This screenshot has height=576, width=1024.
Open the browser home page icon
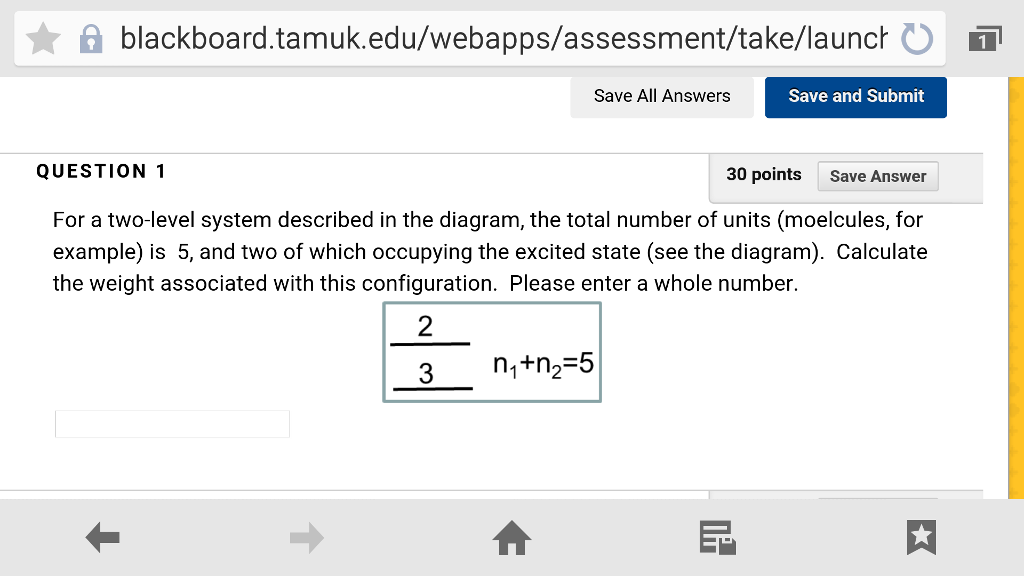[512, 537]
